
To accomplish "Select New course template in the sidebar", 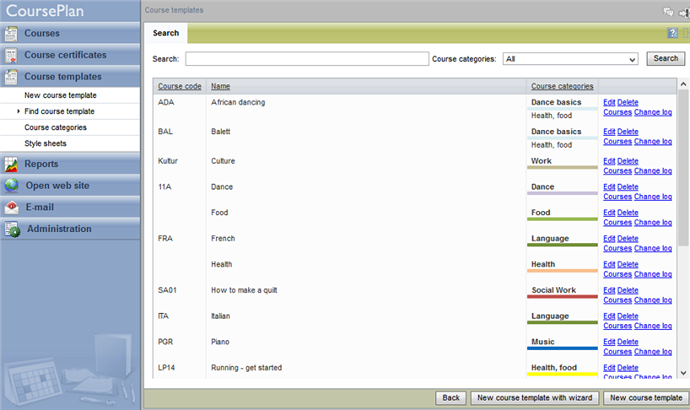I will [x=60, y=95].
